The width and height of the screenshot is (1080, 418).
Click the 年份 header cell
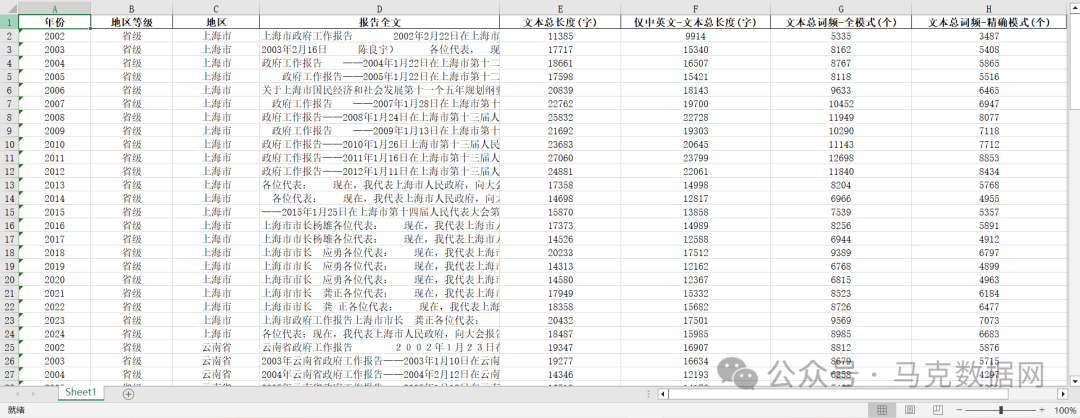point(54,22)
